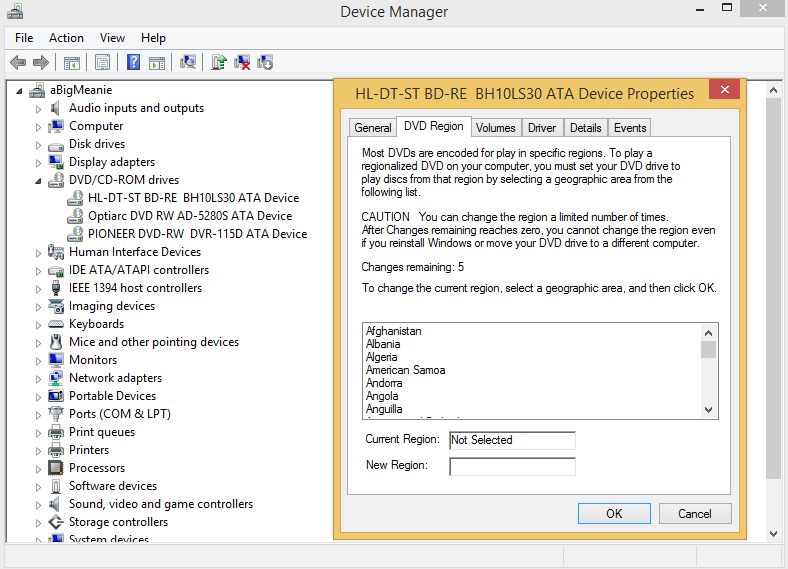This screenshot has height=569, width=788.
Task: Open the Action menu
Action: [x=66, y=38]
